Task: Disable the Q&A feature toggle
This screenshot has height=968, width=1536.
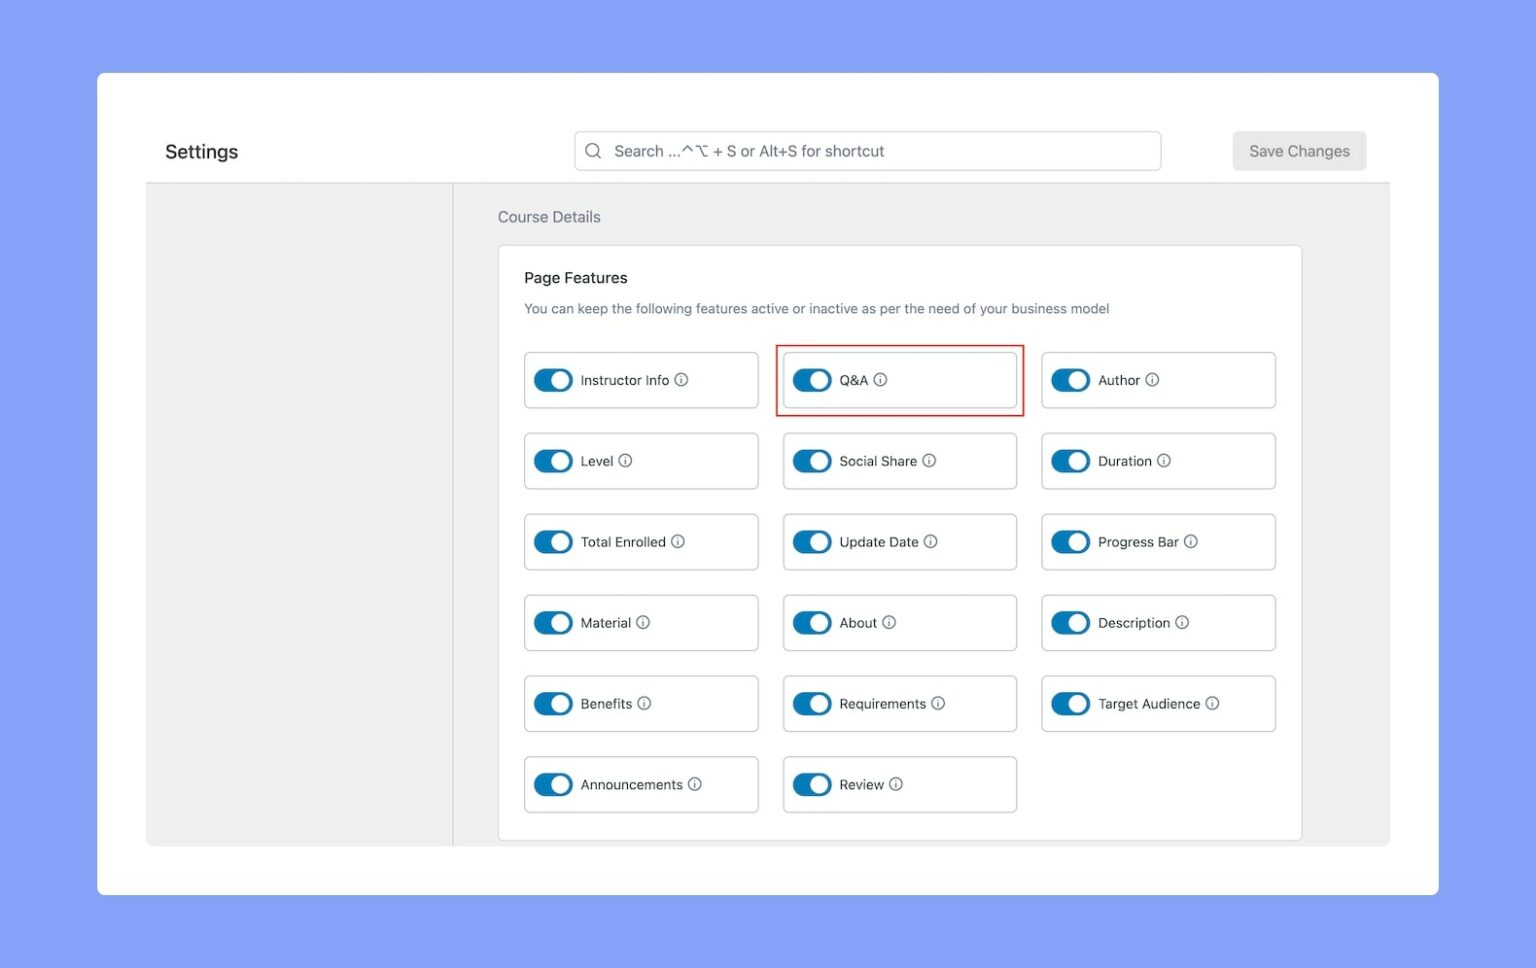Action: [812, 380]
